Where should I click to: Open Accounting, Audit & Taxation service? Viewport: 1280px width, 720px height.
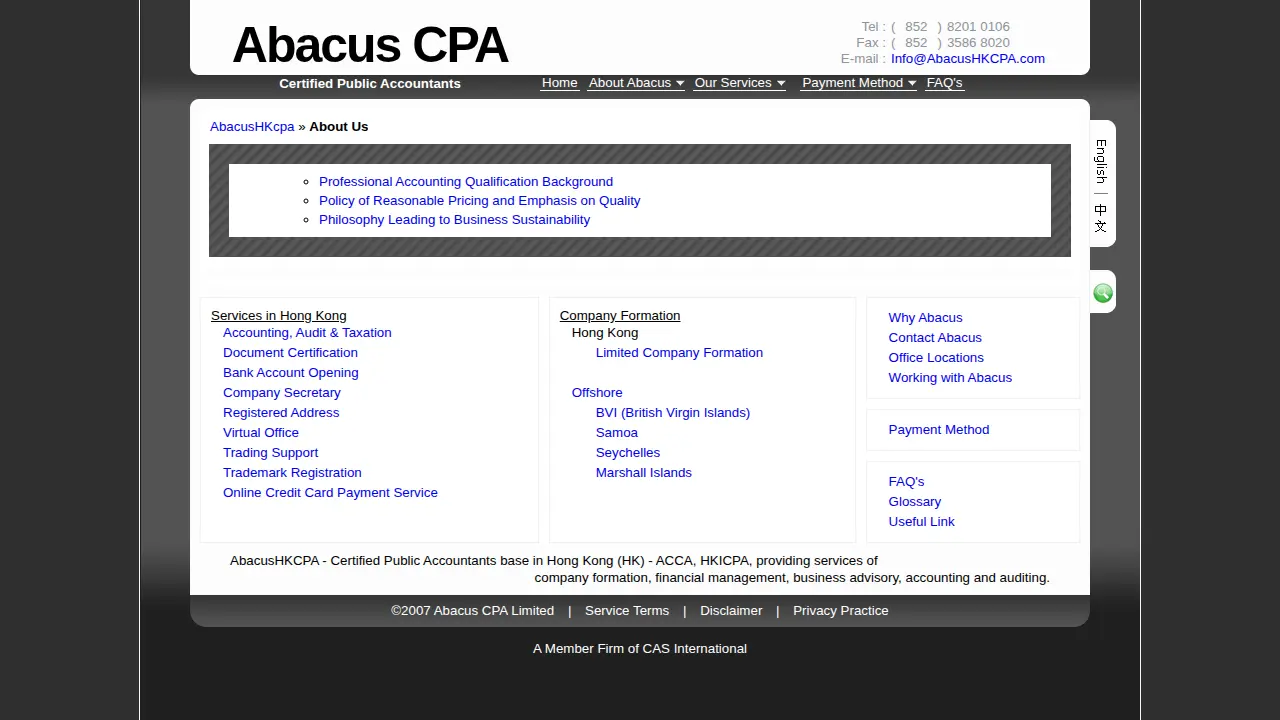pos(307,333)
